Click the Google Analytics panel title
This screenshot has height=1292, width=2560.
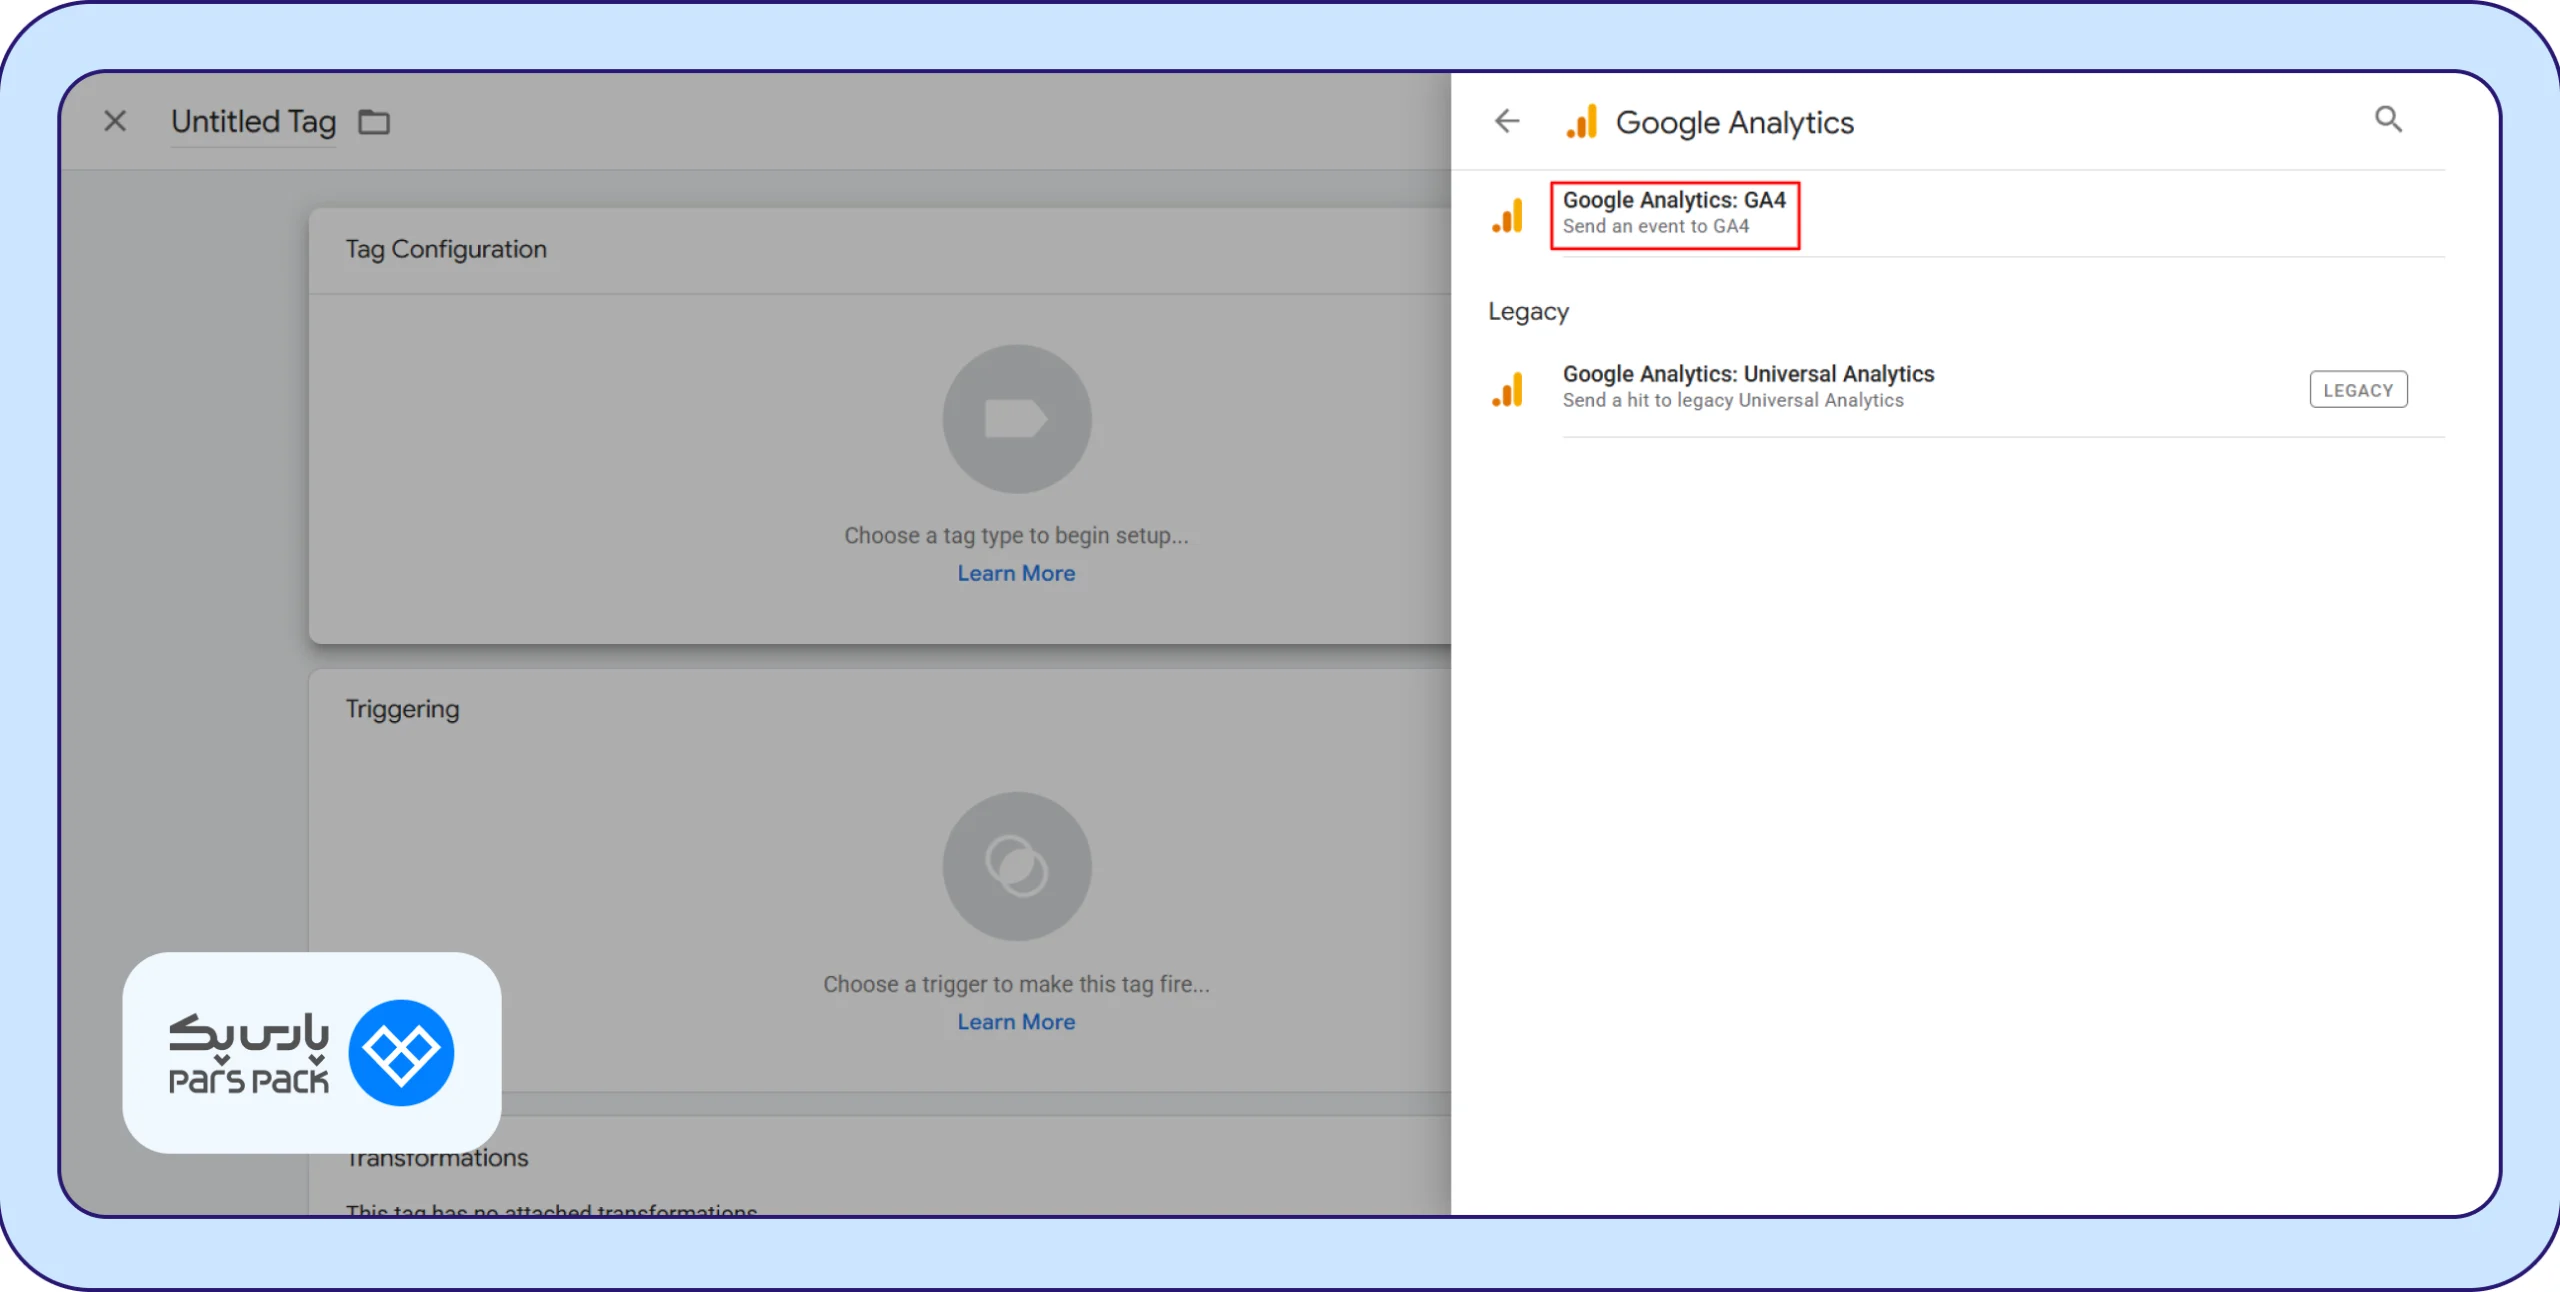click(x=1735, y=123)
